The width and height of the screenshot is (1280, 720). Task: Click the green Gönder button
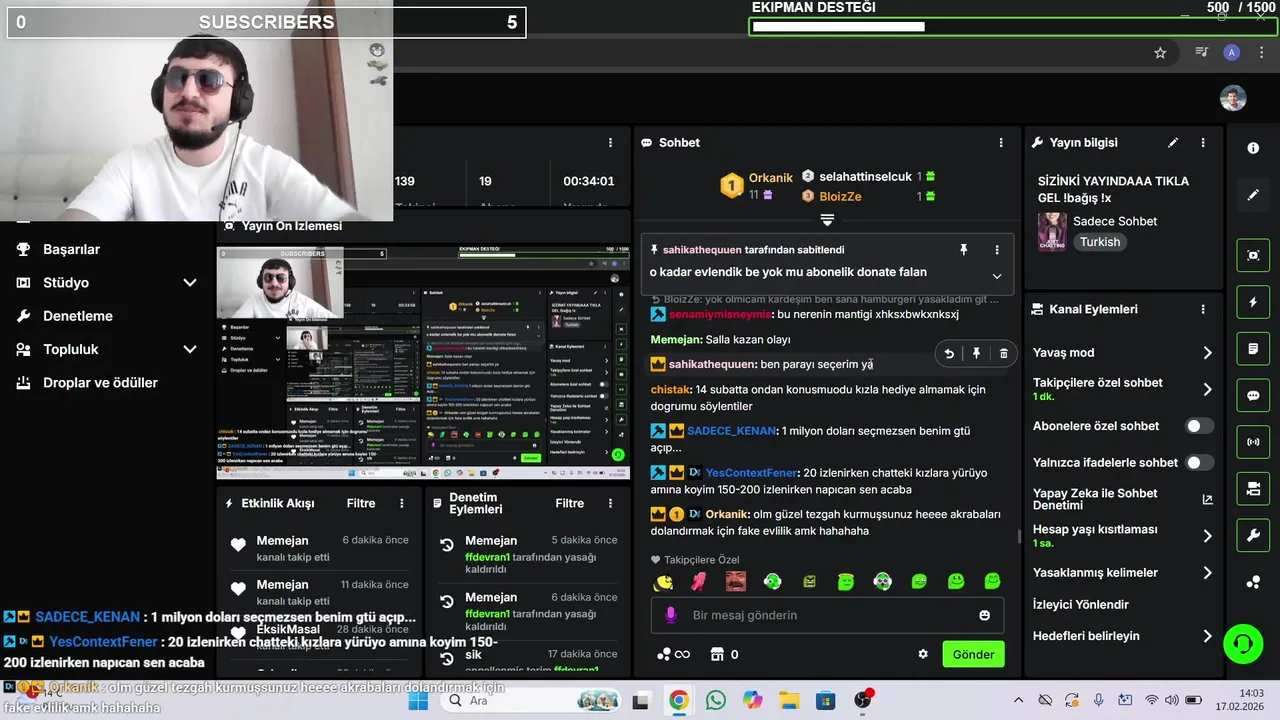tap(973, 654)
